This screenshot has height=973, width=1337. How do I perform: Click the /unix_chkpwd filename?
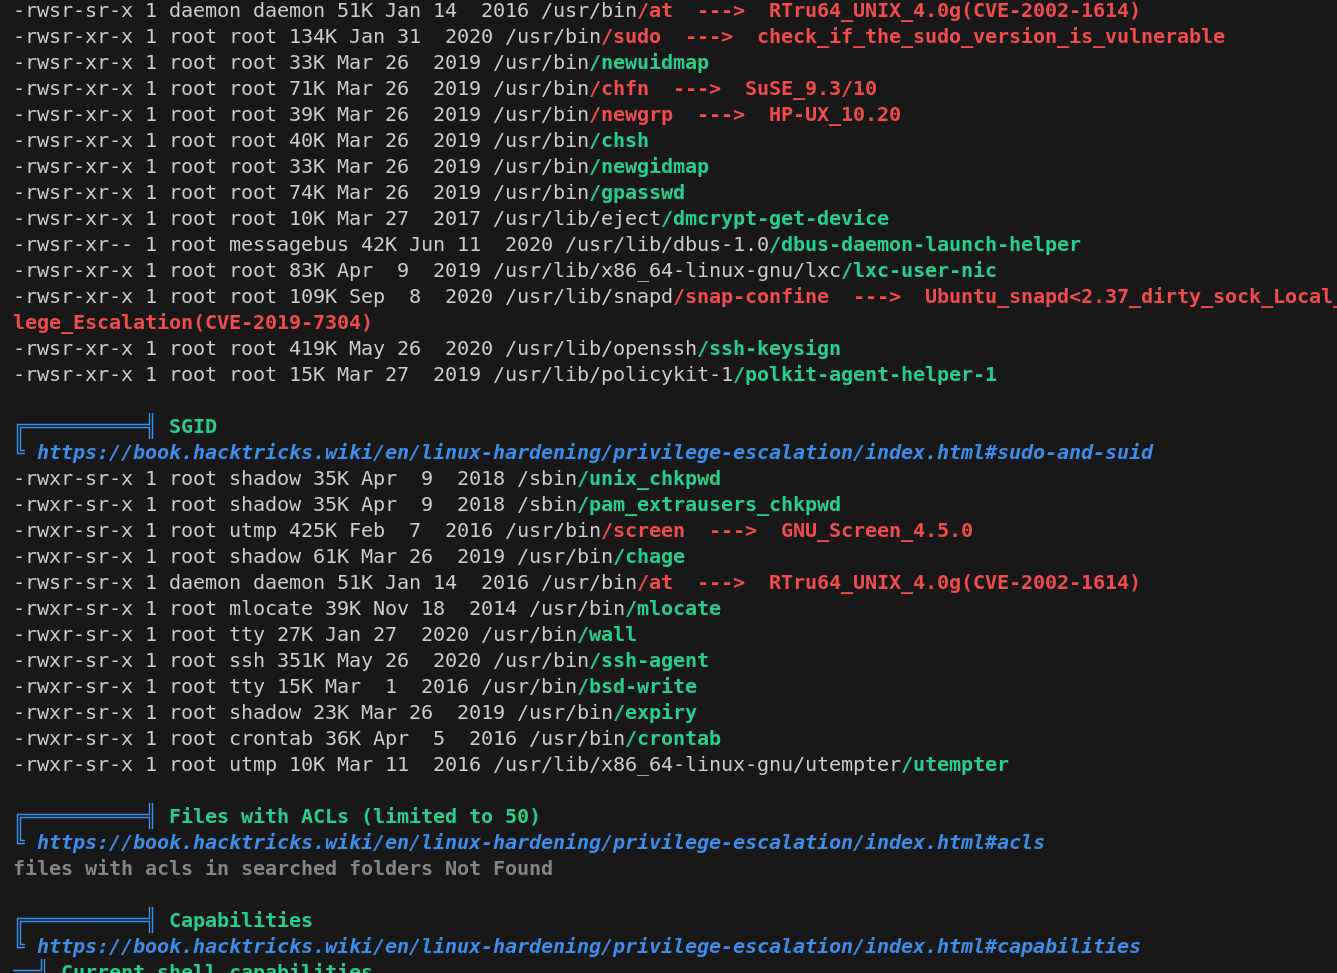pyautogui.click(x=649, y=478)
